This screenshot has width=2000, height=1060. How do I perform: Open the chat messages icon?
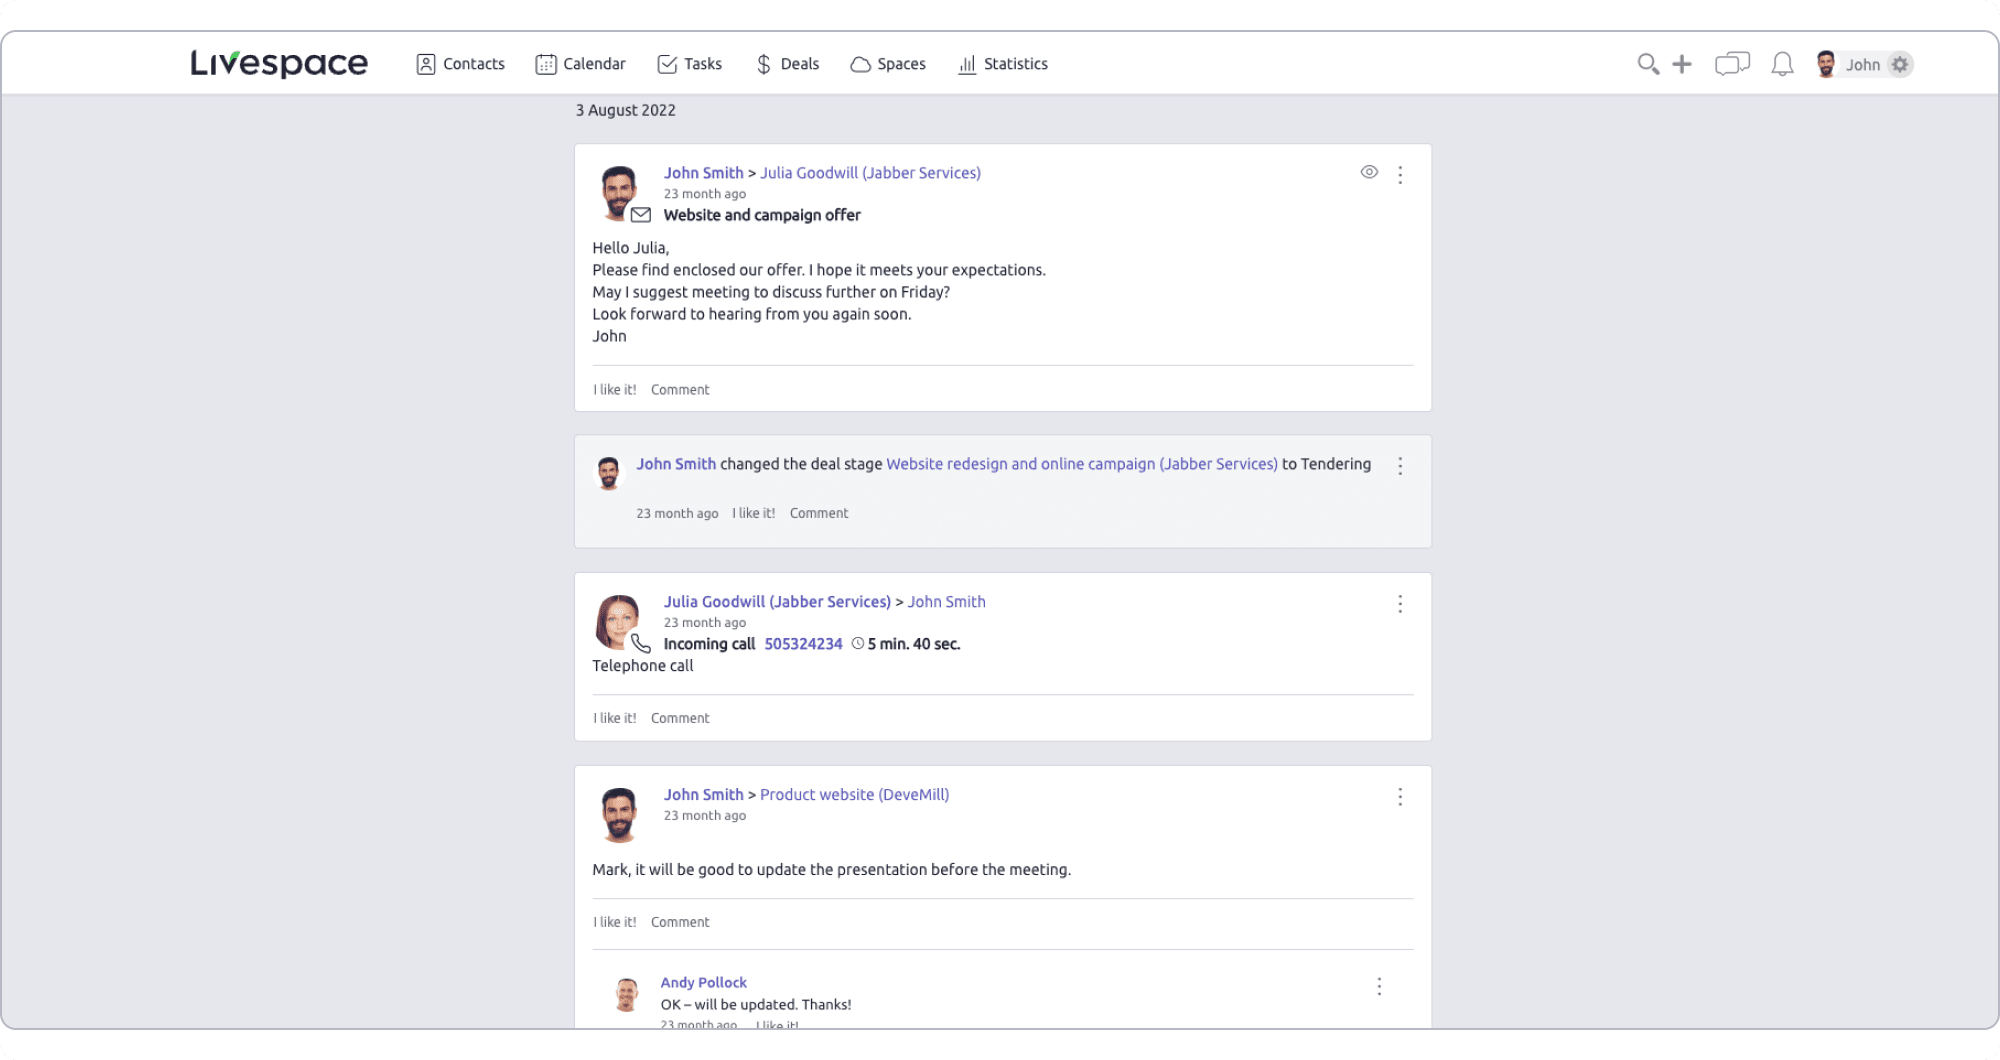click(1732, 64)
